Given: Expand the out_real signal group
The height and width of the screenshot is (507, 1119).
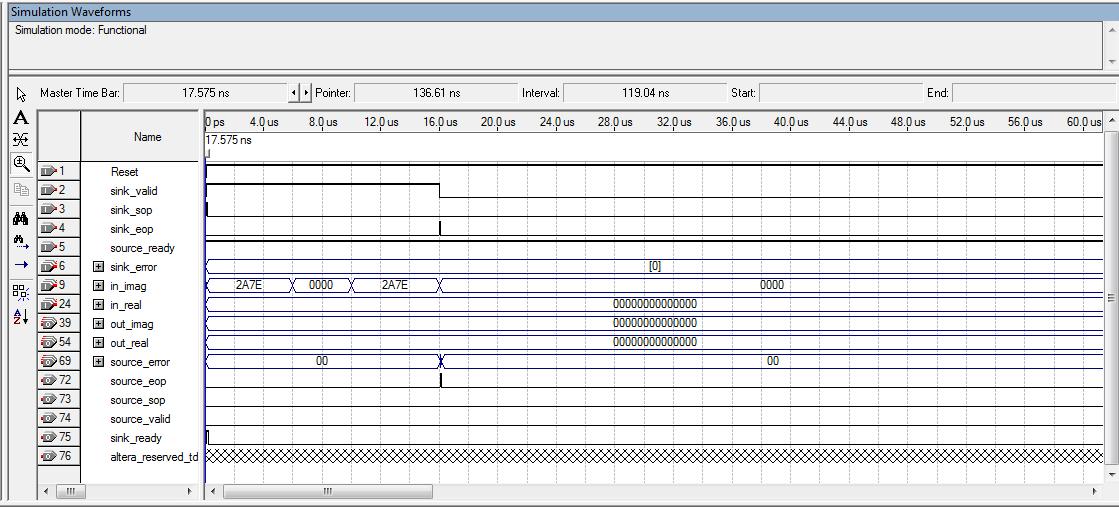Looking at the screenshot, I should click(98, 343).
